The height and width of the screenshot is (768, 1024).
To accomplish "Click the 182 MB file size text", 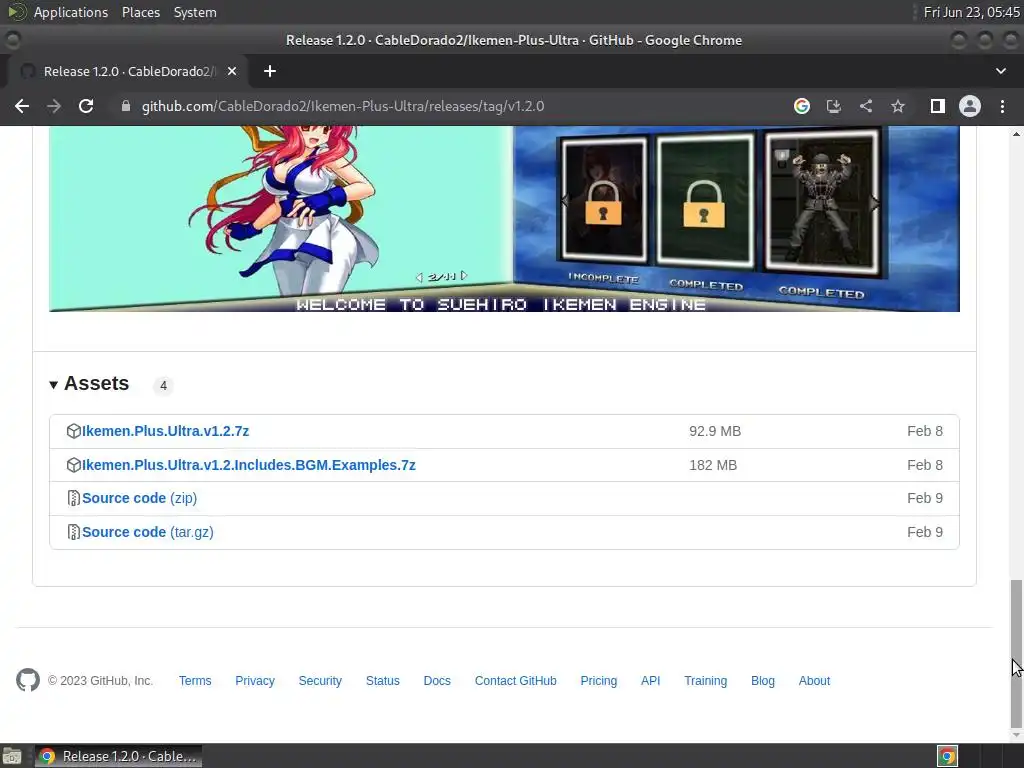I will (713, 465).
